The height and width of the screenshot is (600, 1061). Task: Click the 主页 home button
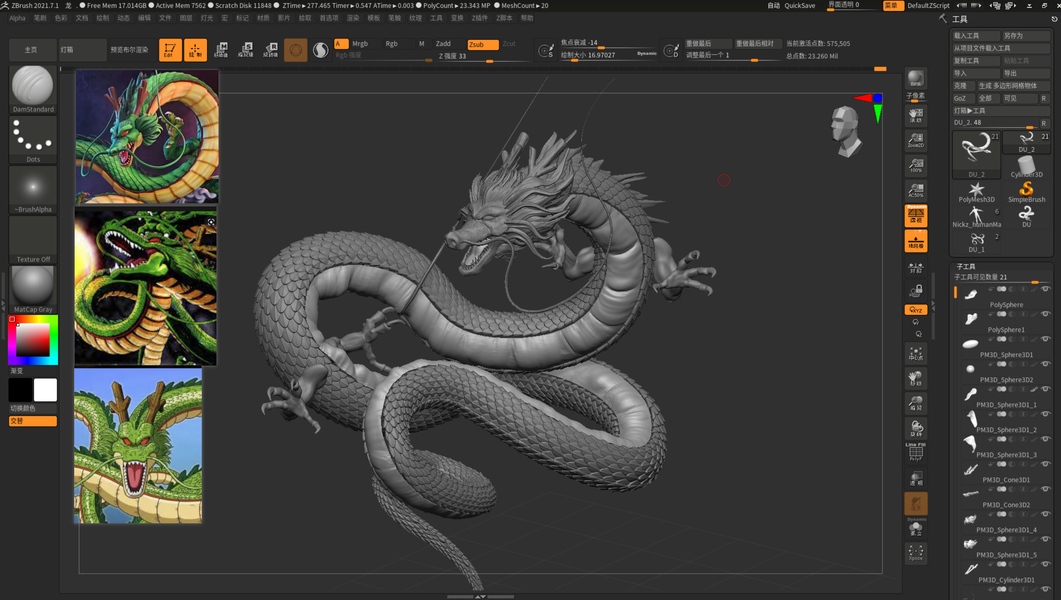pyautogui.click(x=31, y=49)
